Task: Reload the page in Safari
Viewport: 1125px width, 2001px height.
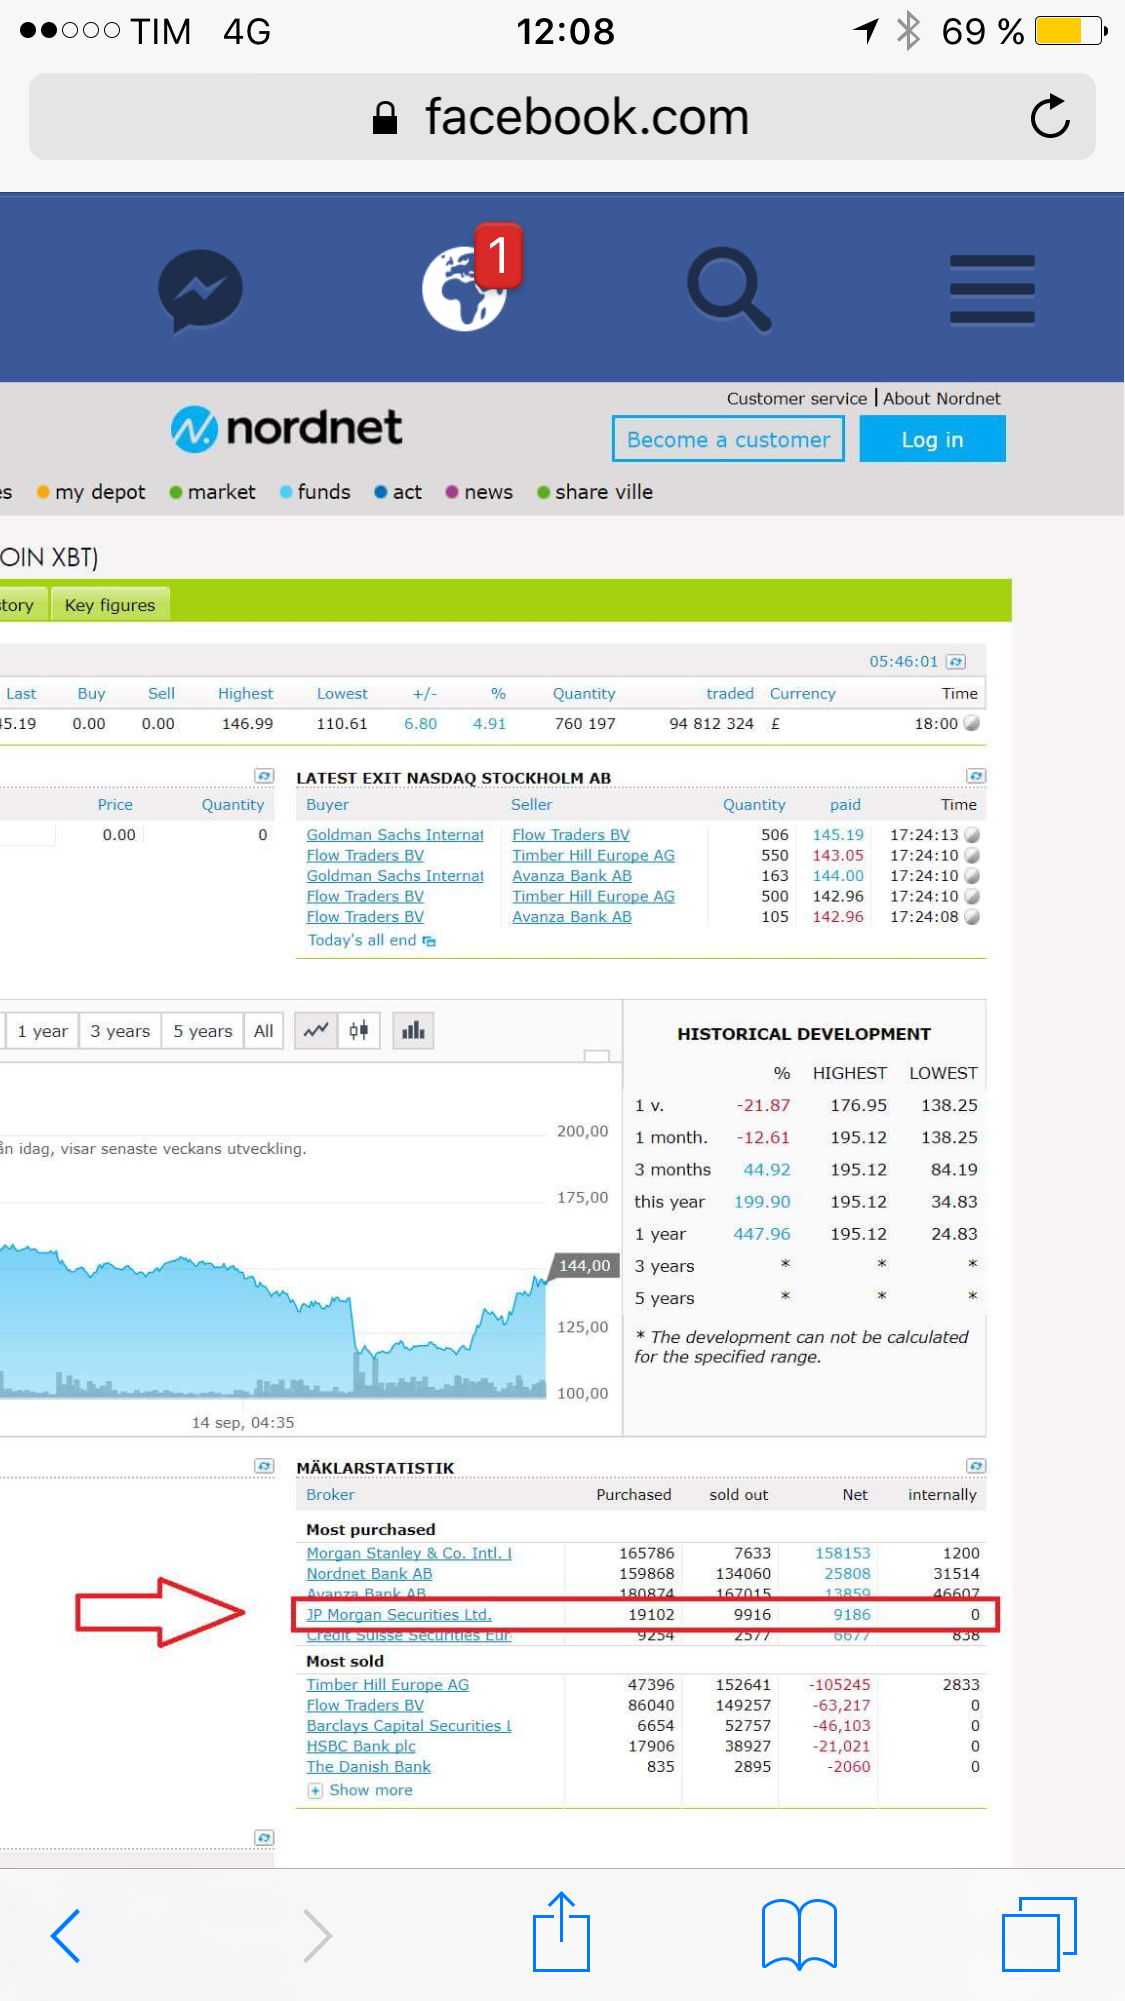Action: [1050, 117]
